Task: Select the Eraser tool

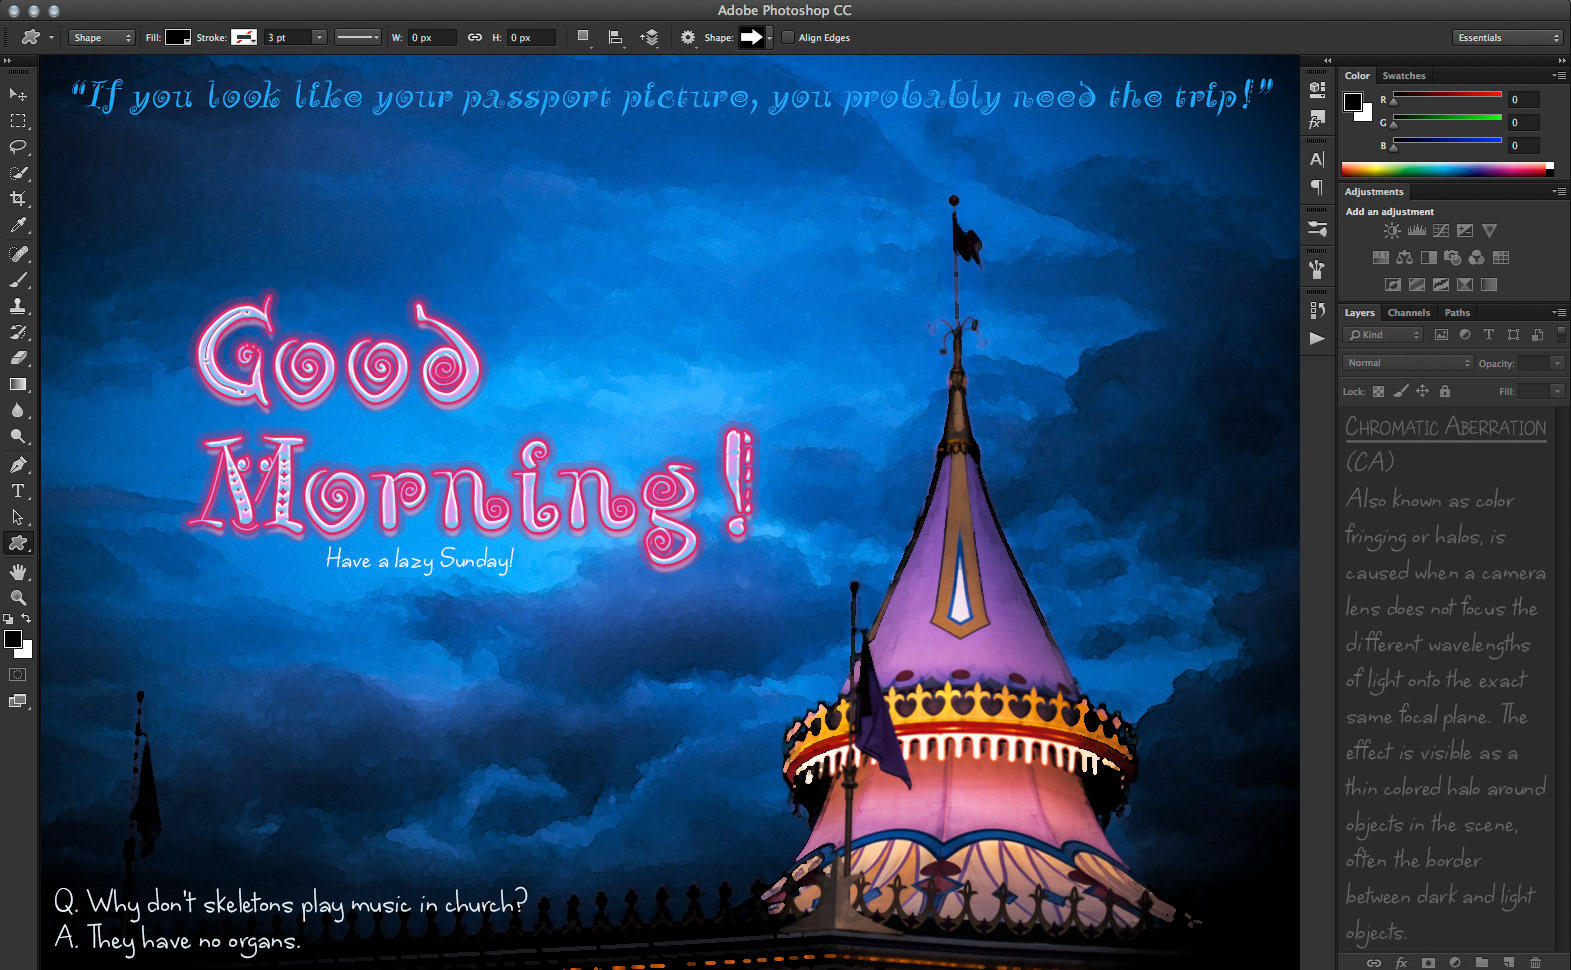Action: click(x=18, y=358)
